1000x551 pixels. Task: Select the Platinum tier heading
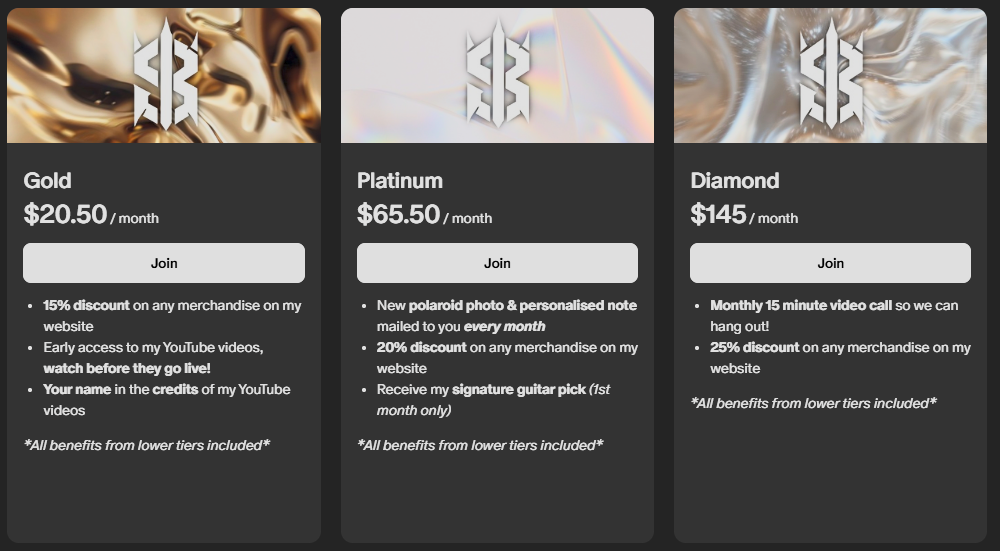400,181
